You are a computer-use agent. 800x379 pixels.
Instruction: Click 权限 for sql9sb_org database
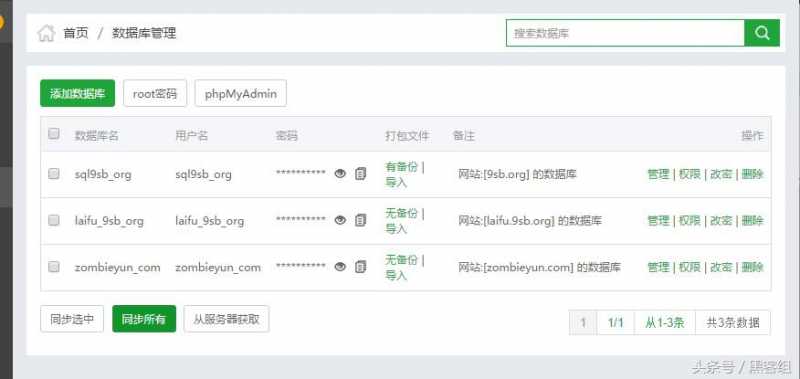689,174
